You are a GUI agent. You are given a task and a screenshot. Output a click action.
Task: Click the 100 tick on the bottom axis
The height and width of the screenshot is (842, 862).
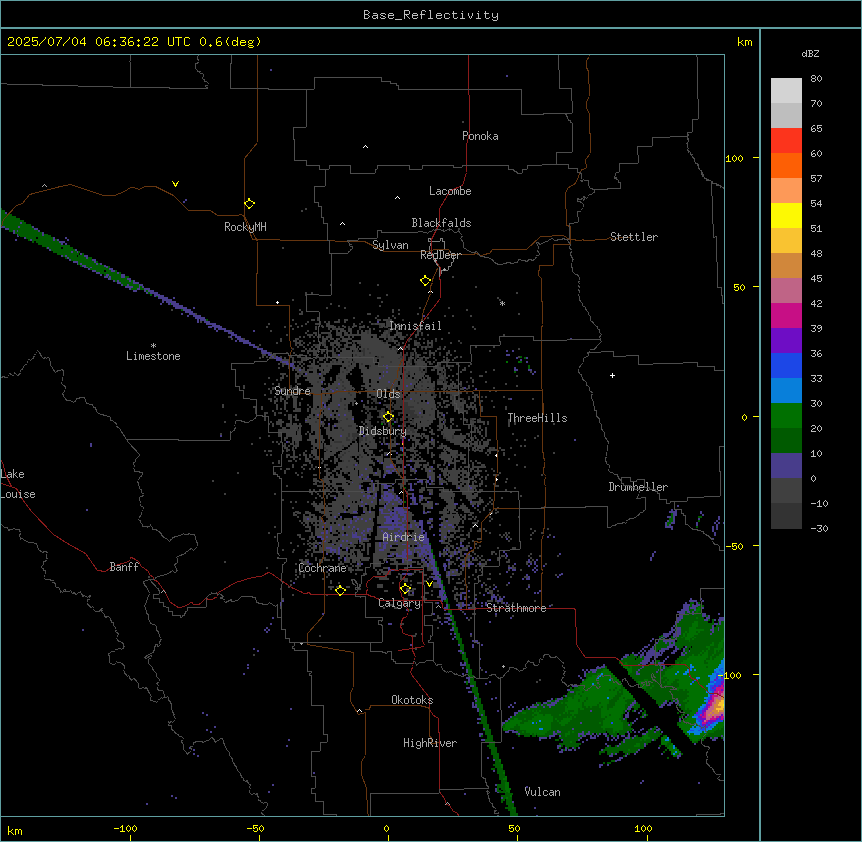click(643, 828)
